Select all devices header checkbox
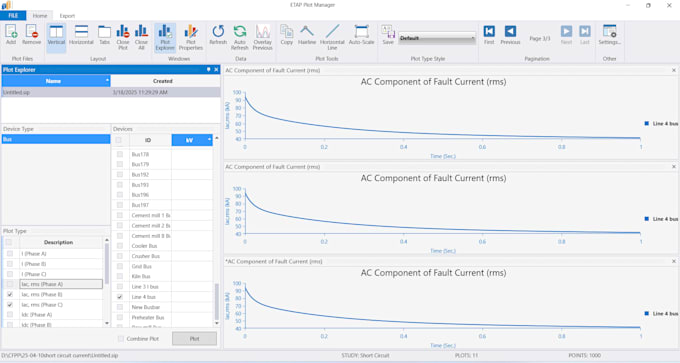The image size is (680, 363). click(x=119, y=140)
